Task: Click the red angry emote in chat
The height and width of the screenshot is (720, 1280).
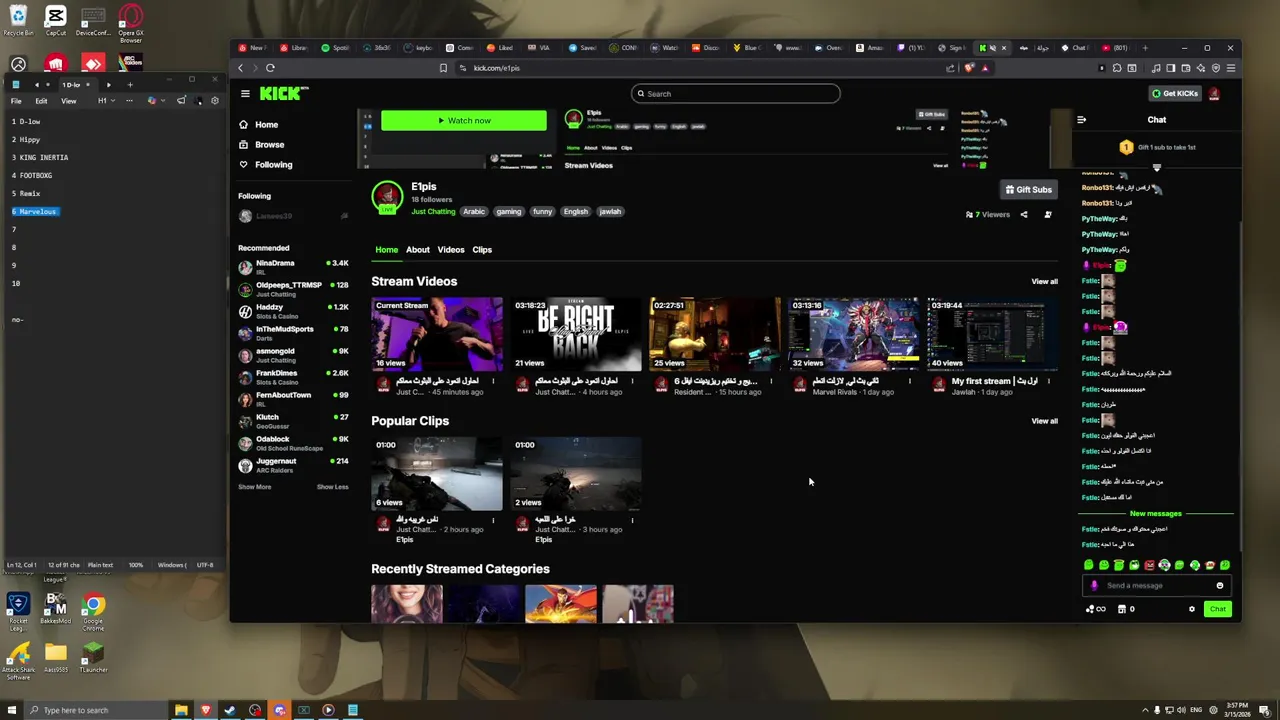Action: coord(1149,566)
